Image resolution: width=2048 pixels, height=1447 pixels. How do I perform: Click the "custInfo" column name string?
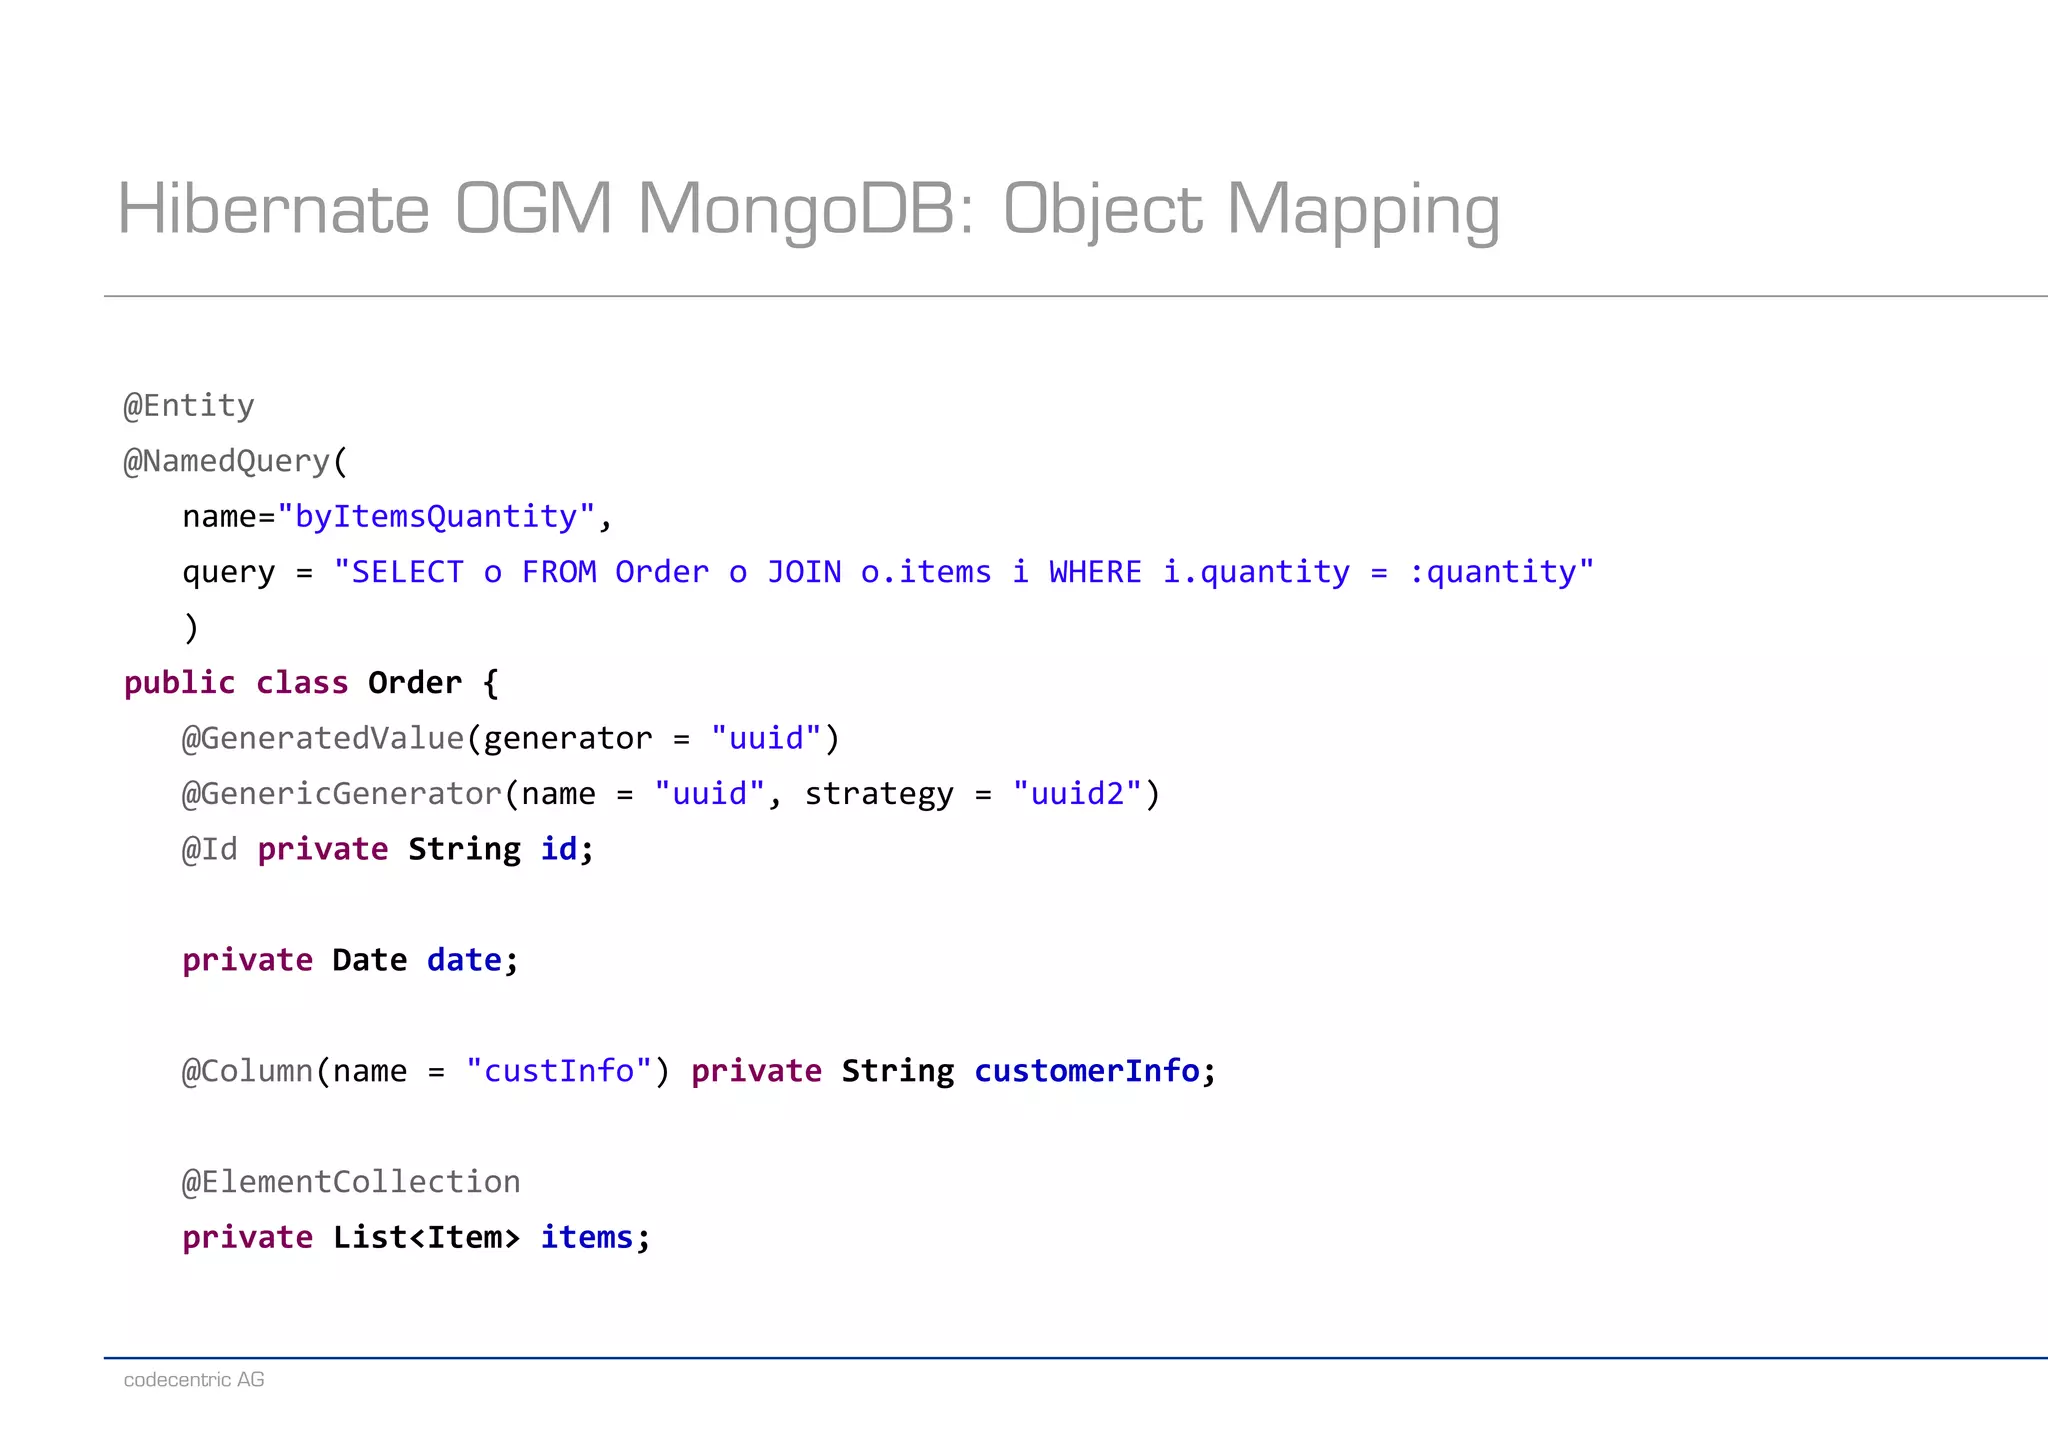point(559,1071)
